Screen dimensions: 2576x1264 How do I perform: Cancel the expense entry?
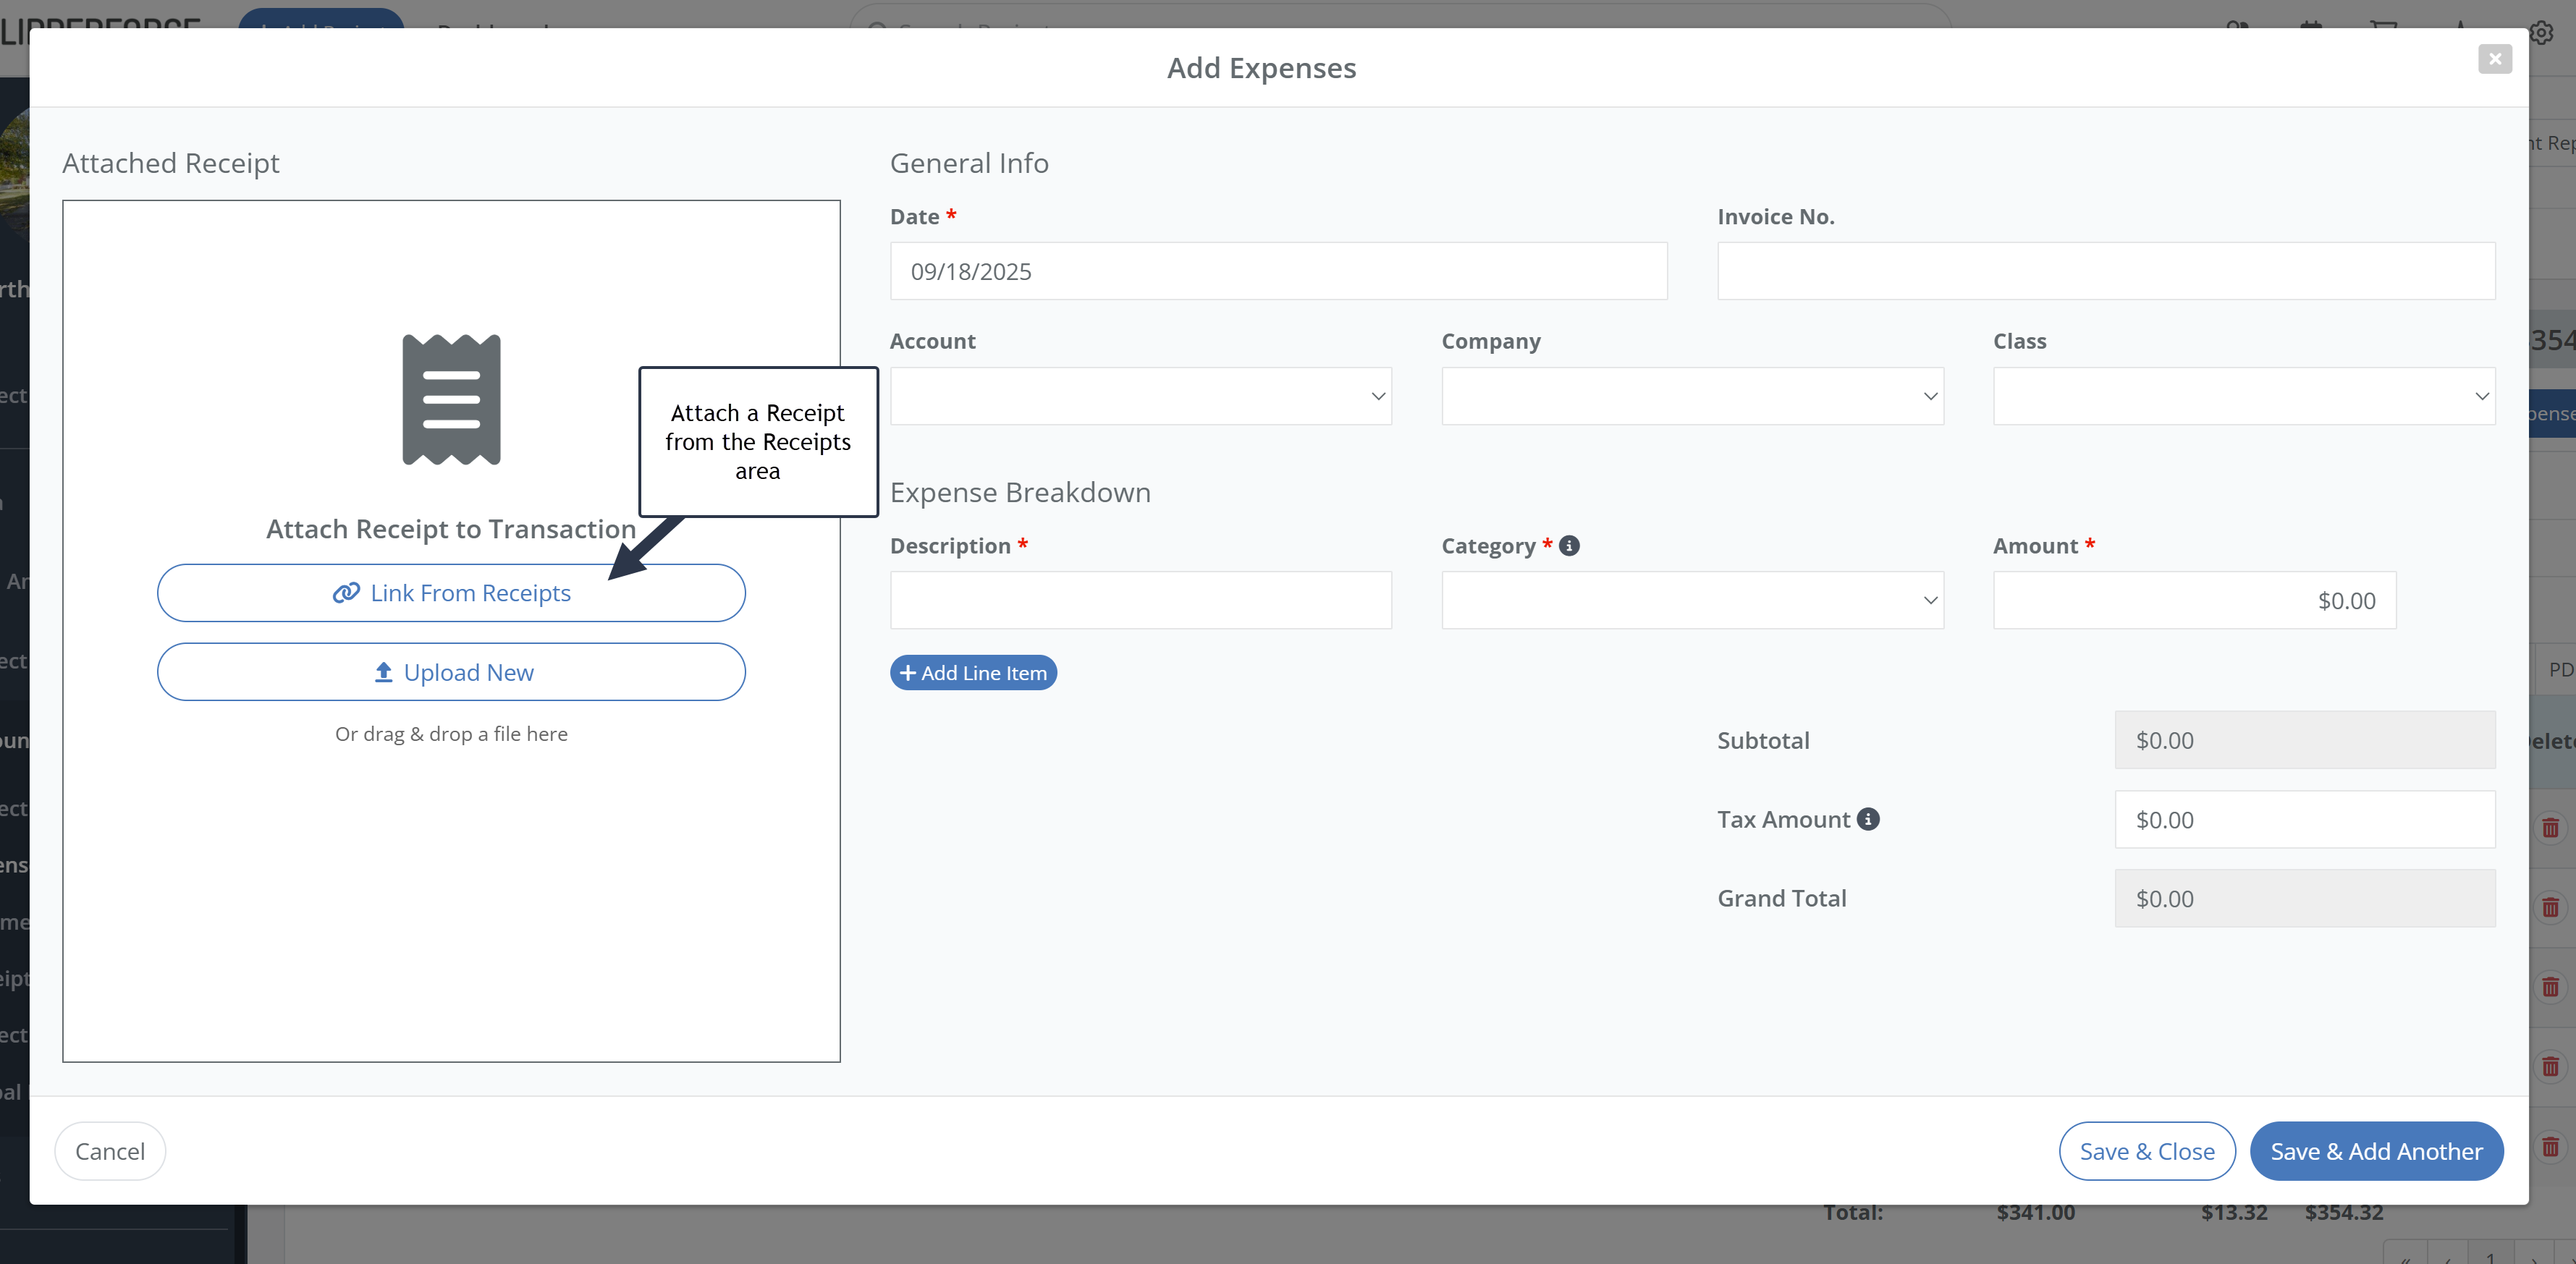110,1151
